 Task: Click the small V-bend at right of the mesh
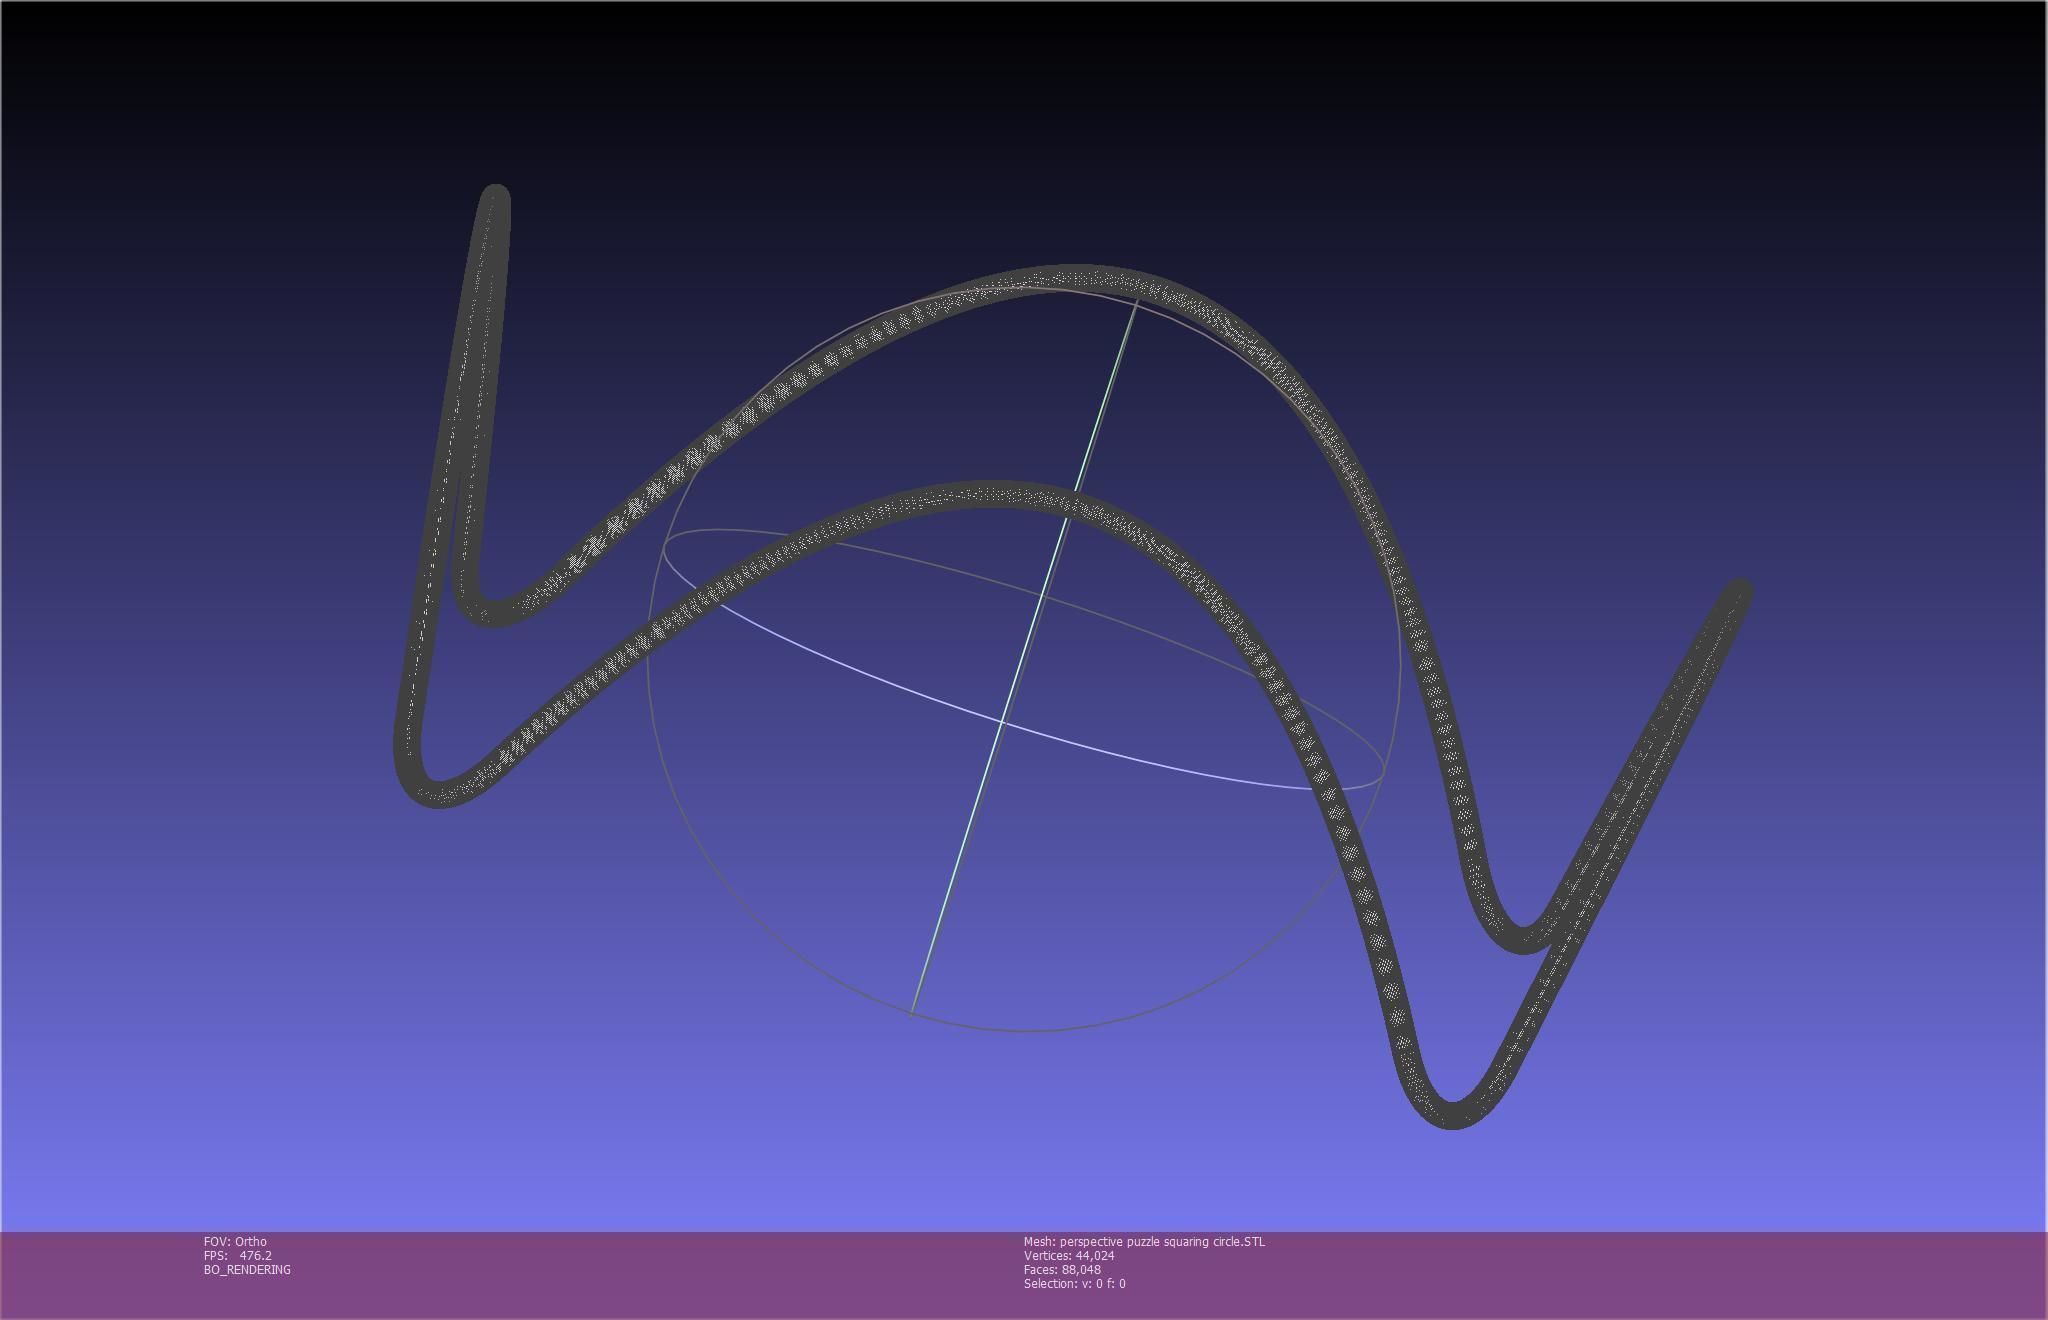click(1522, 938)
